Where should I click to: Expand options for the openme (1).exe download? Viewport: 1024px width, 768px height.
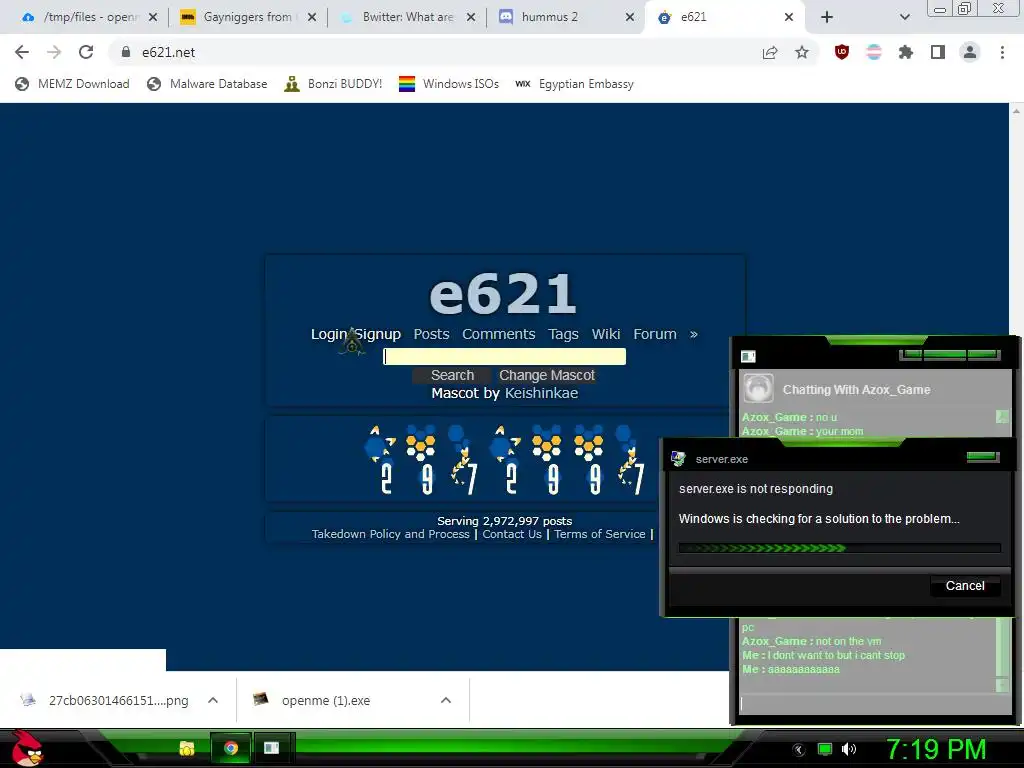coord(446,700)
